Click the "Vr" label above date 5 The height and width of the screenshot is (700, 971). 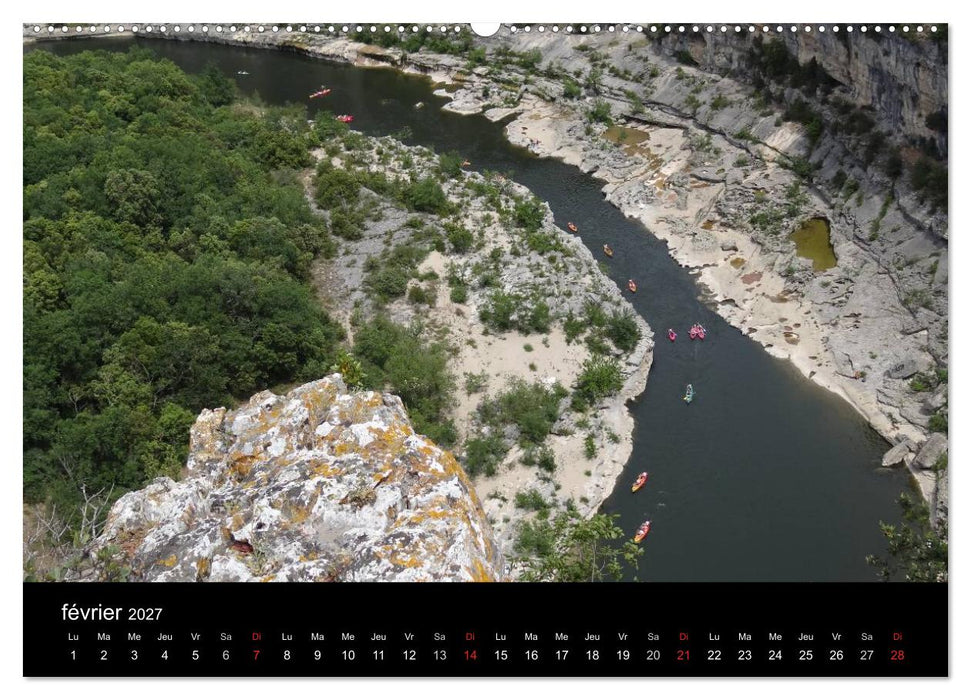195,637
